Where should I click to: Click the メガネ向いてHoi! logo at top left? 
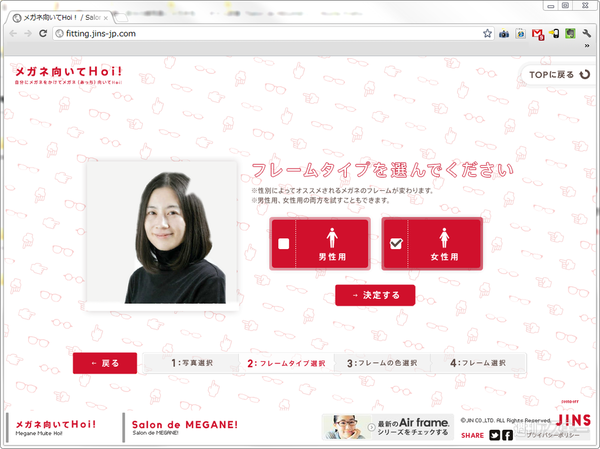[68, 75]
